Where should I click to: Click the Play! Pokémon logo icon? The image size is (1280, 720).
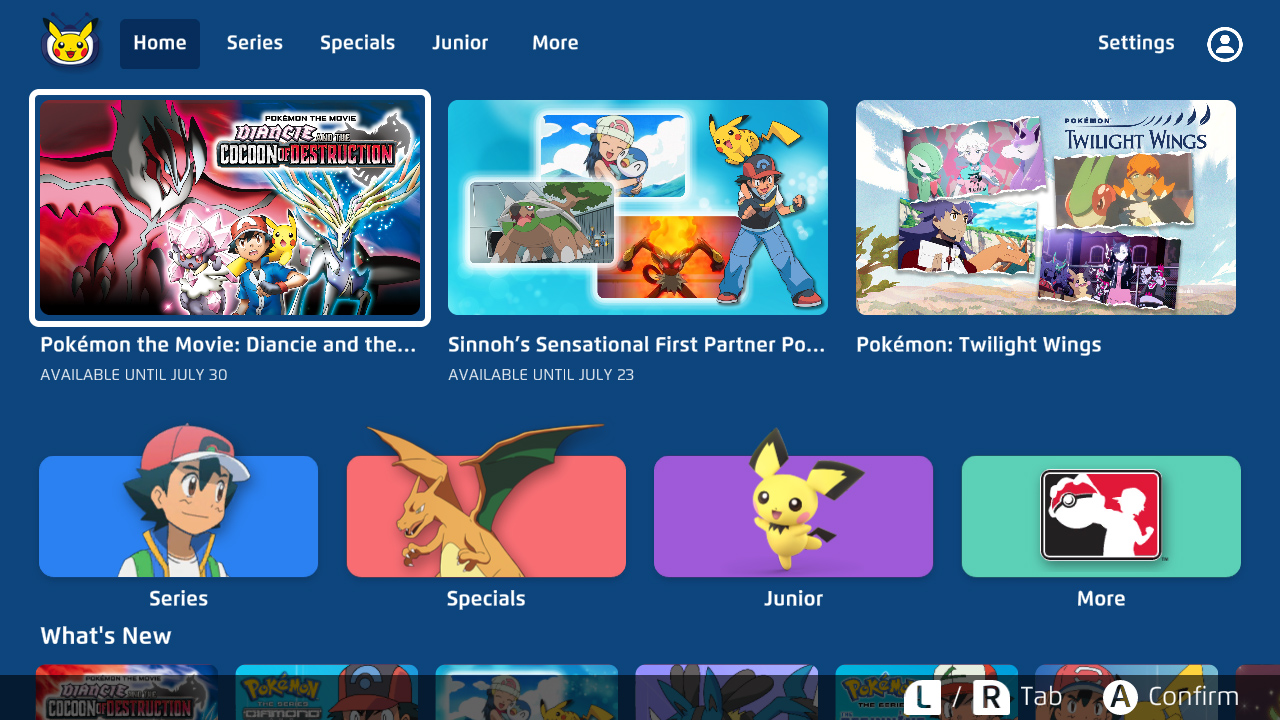(1101, 515)
